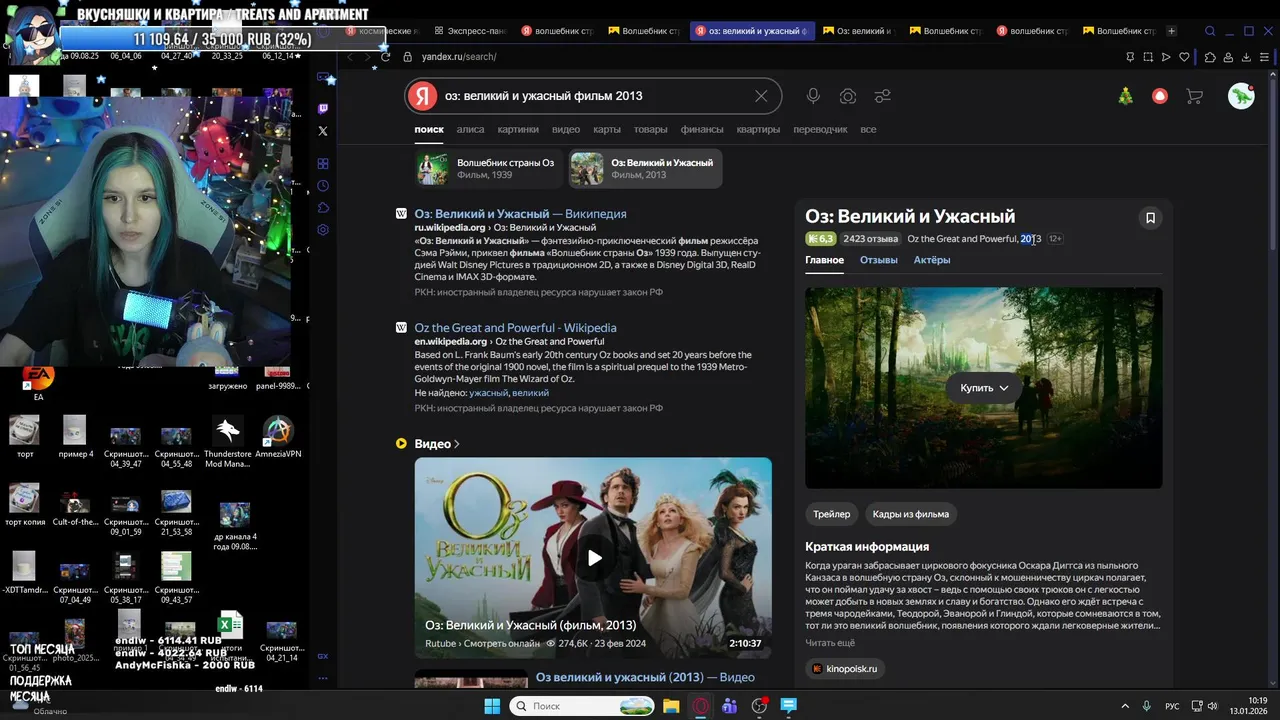
Task: Click the browser tab search magnifier
Action: pos(1210,31)
